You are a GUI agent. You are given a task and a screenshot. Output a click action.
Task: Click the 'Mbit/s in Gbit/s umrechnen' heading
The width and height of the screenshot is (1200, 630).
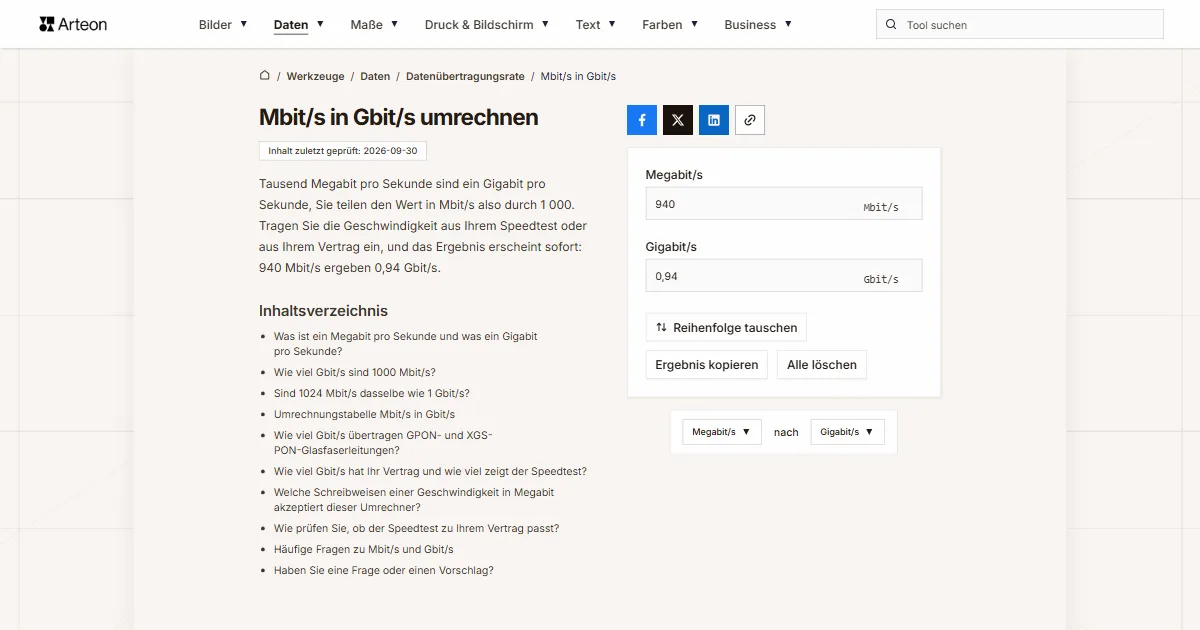tap(399, 117)
